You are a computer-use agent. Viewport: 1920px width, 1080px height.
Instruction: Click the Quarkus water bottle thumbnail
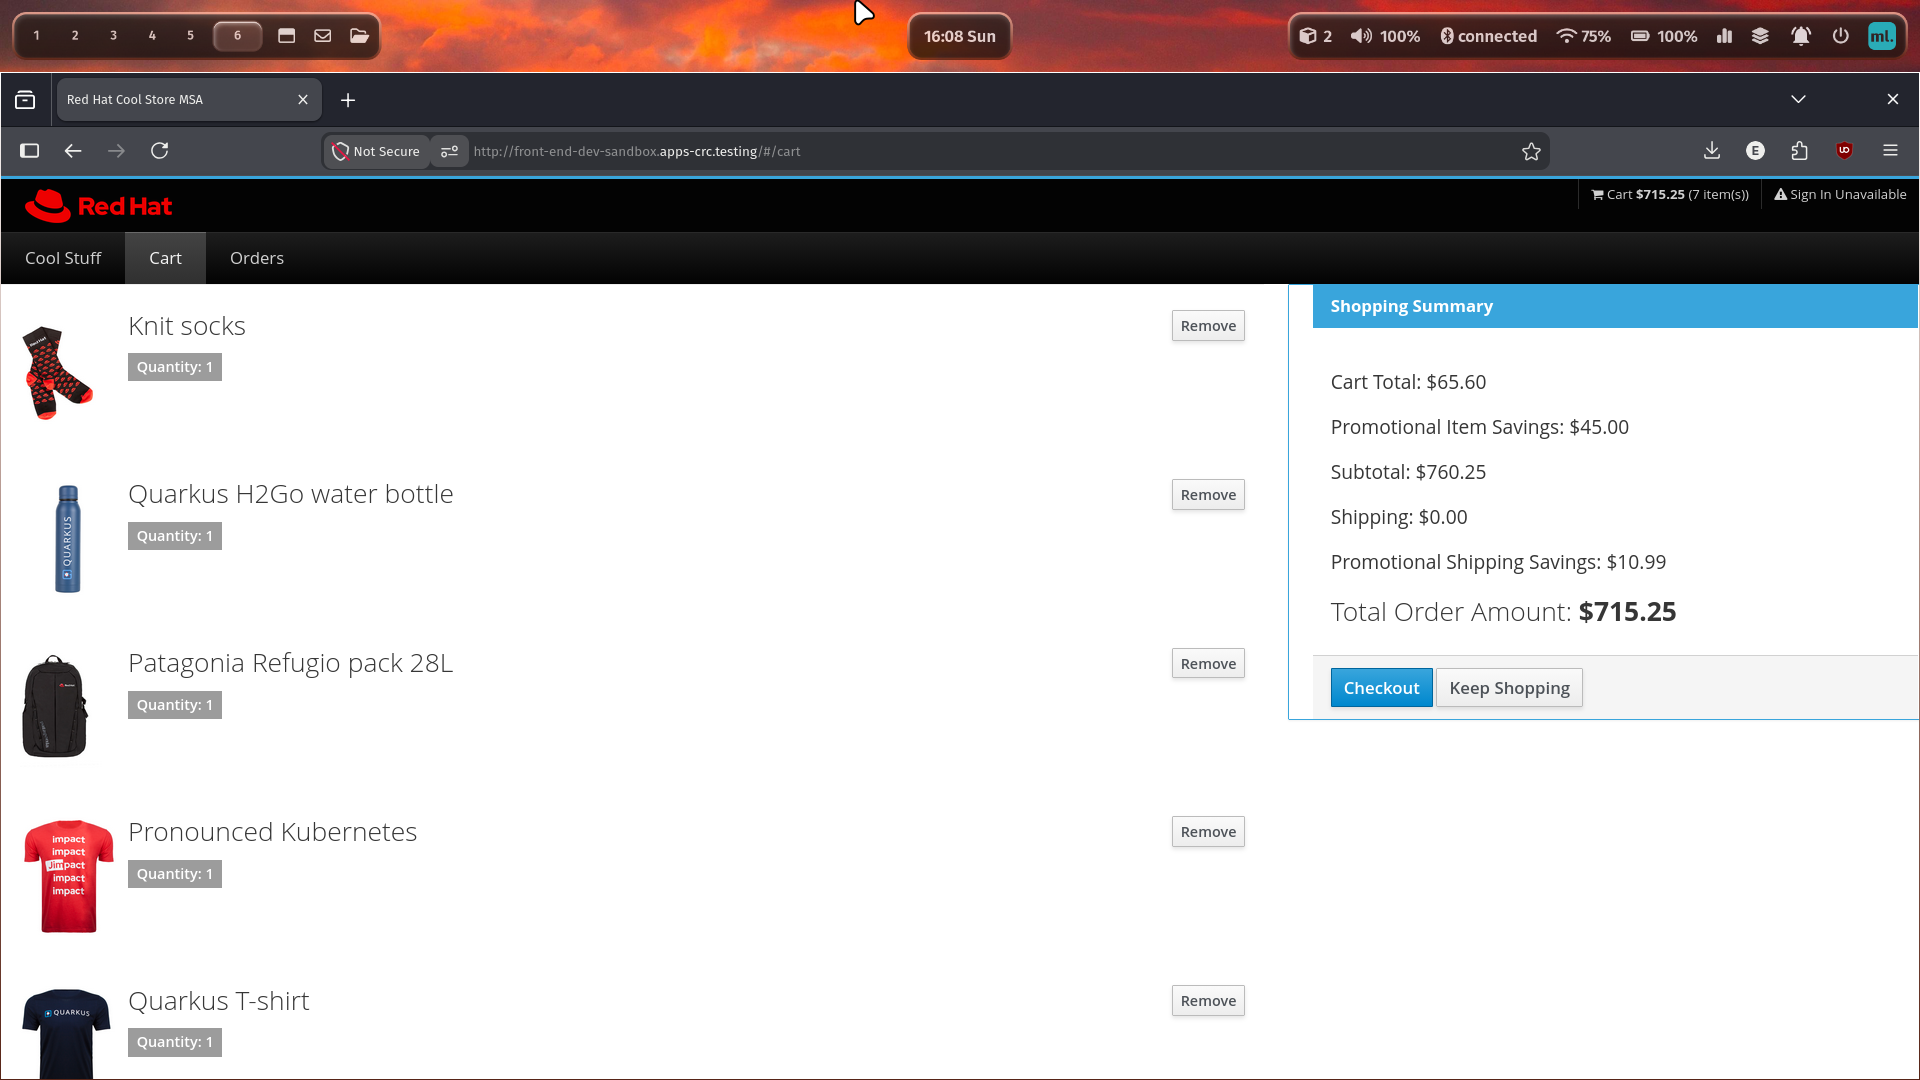[x=68, y=539]
